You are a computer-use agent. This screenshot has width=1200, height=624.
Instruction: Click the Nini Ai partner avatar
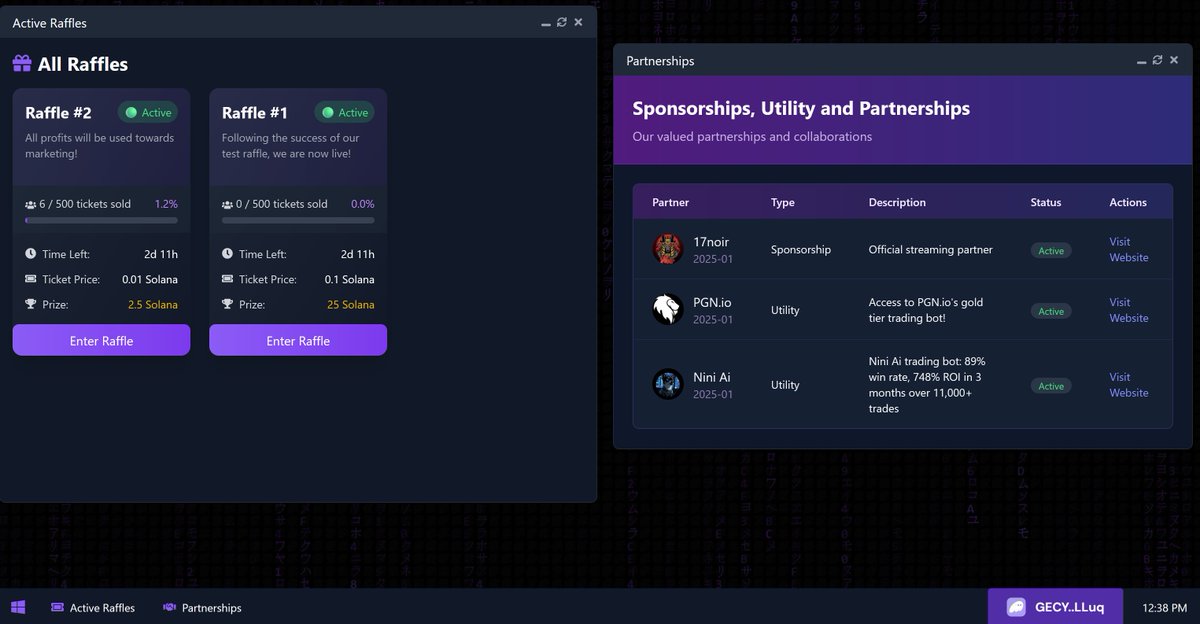coord(668,384)
